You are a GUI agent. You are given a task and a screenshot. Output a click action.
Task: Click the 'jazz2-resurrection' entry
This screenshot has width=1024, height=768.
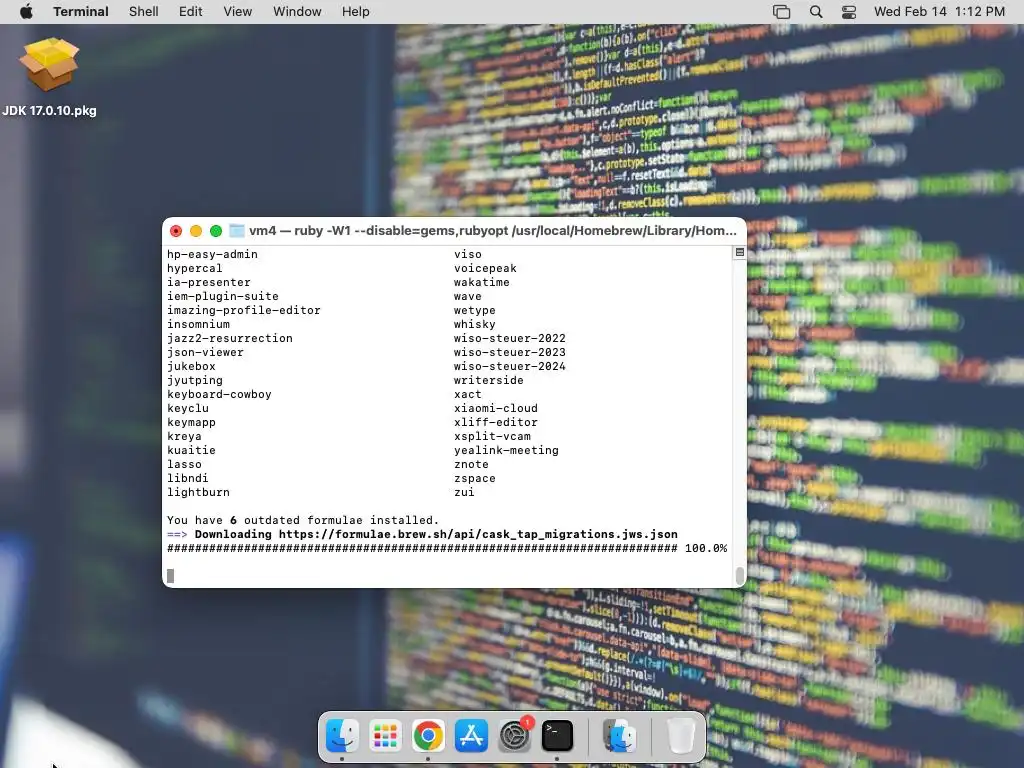click(230, 338)
